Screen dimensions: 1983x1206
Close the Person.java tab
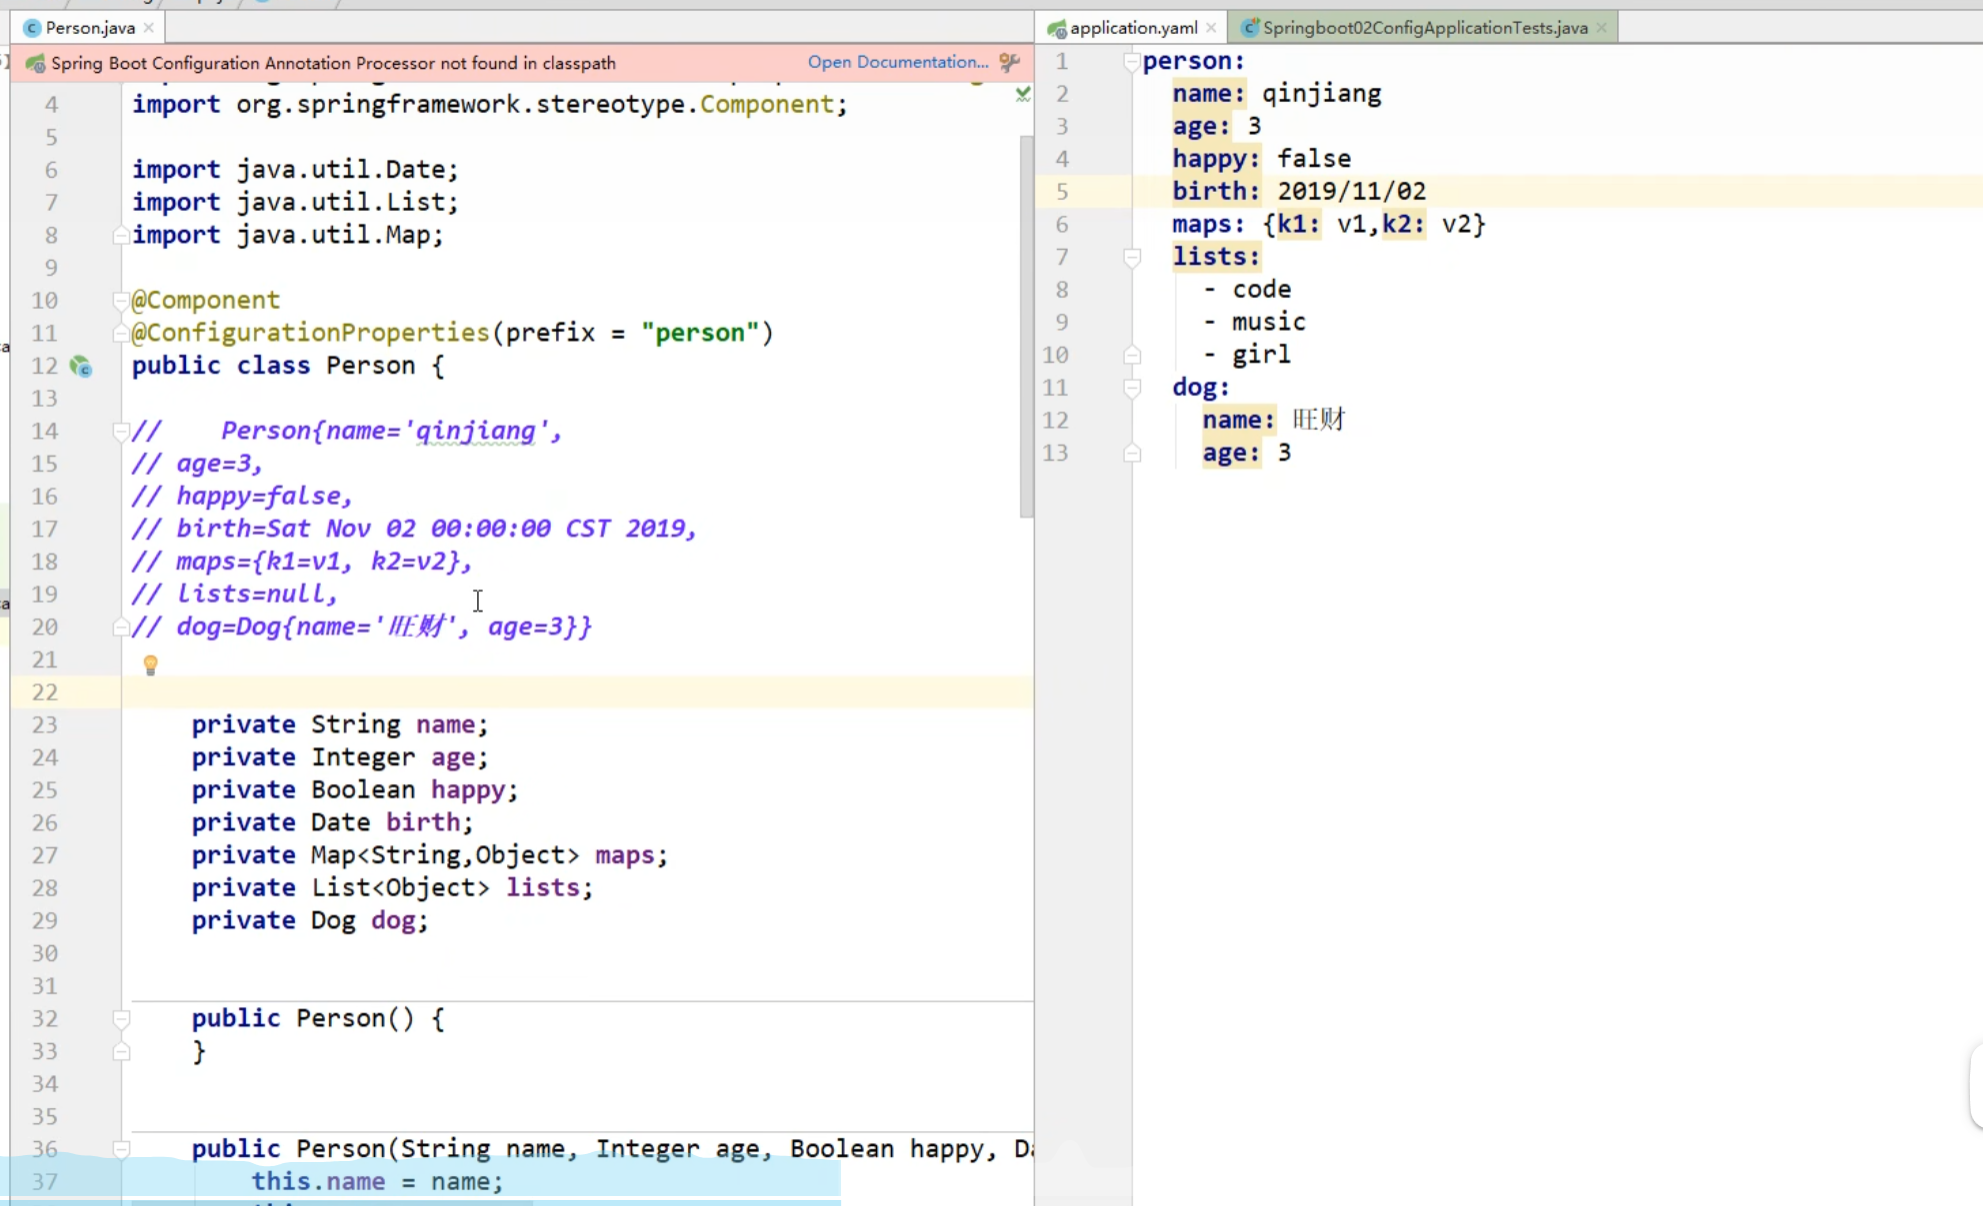(x=149, y=28)
